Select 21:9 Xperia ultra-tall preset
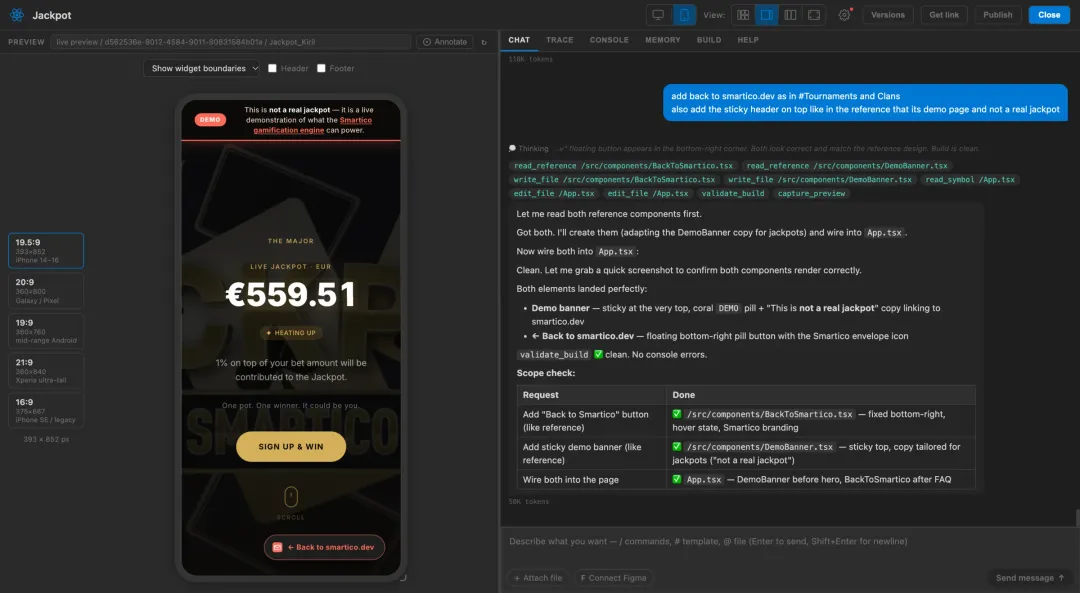The width and height of the screenshot is (1080, 593). pyautogui.click(x=46, y=371)
